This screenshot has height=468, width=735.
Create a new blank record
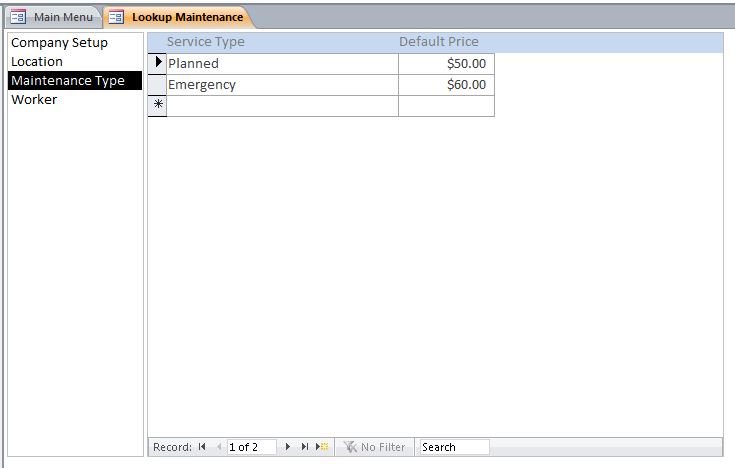point(322,447)
